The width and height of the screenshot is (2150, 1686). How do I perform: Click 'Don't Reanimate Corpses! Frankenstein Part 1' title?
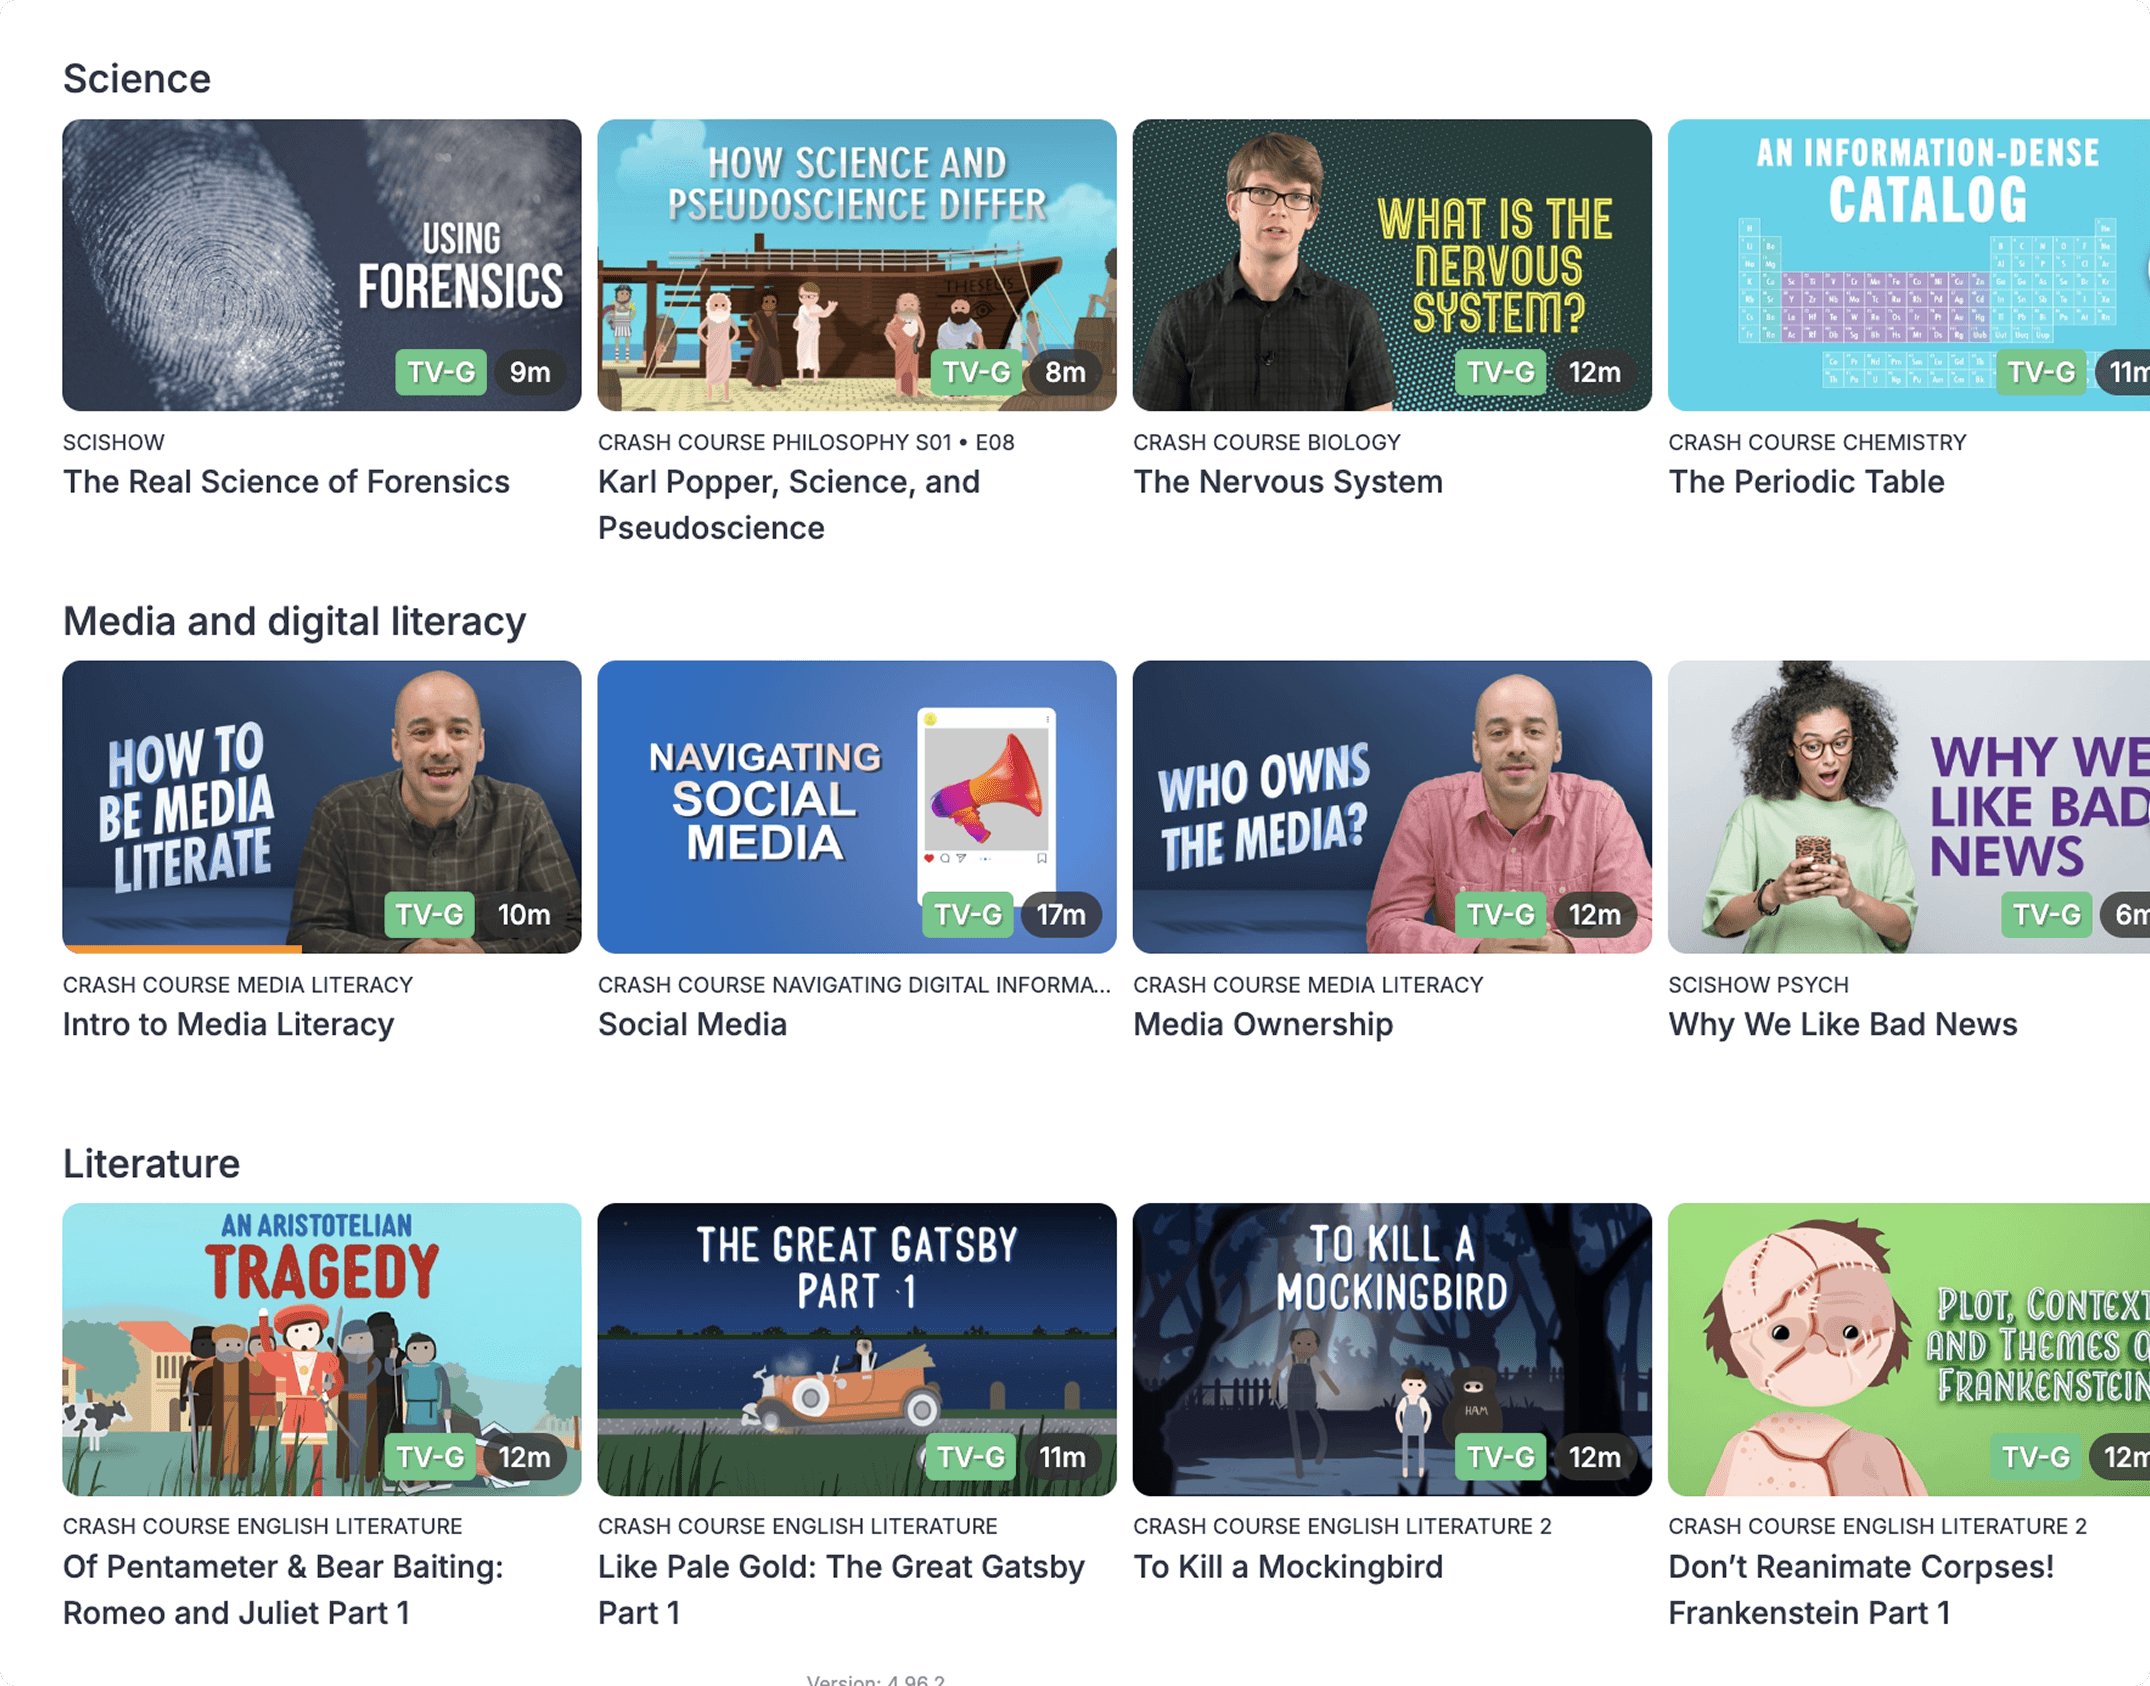[1861, 1589]
